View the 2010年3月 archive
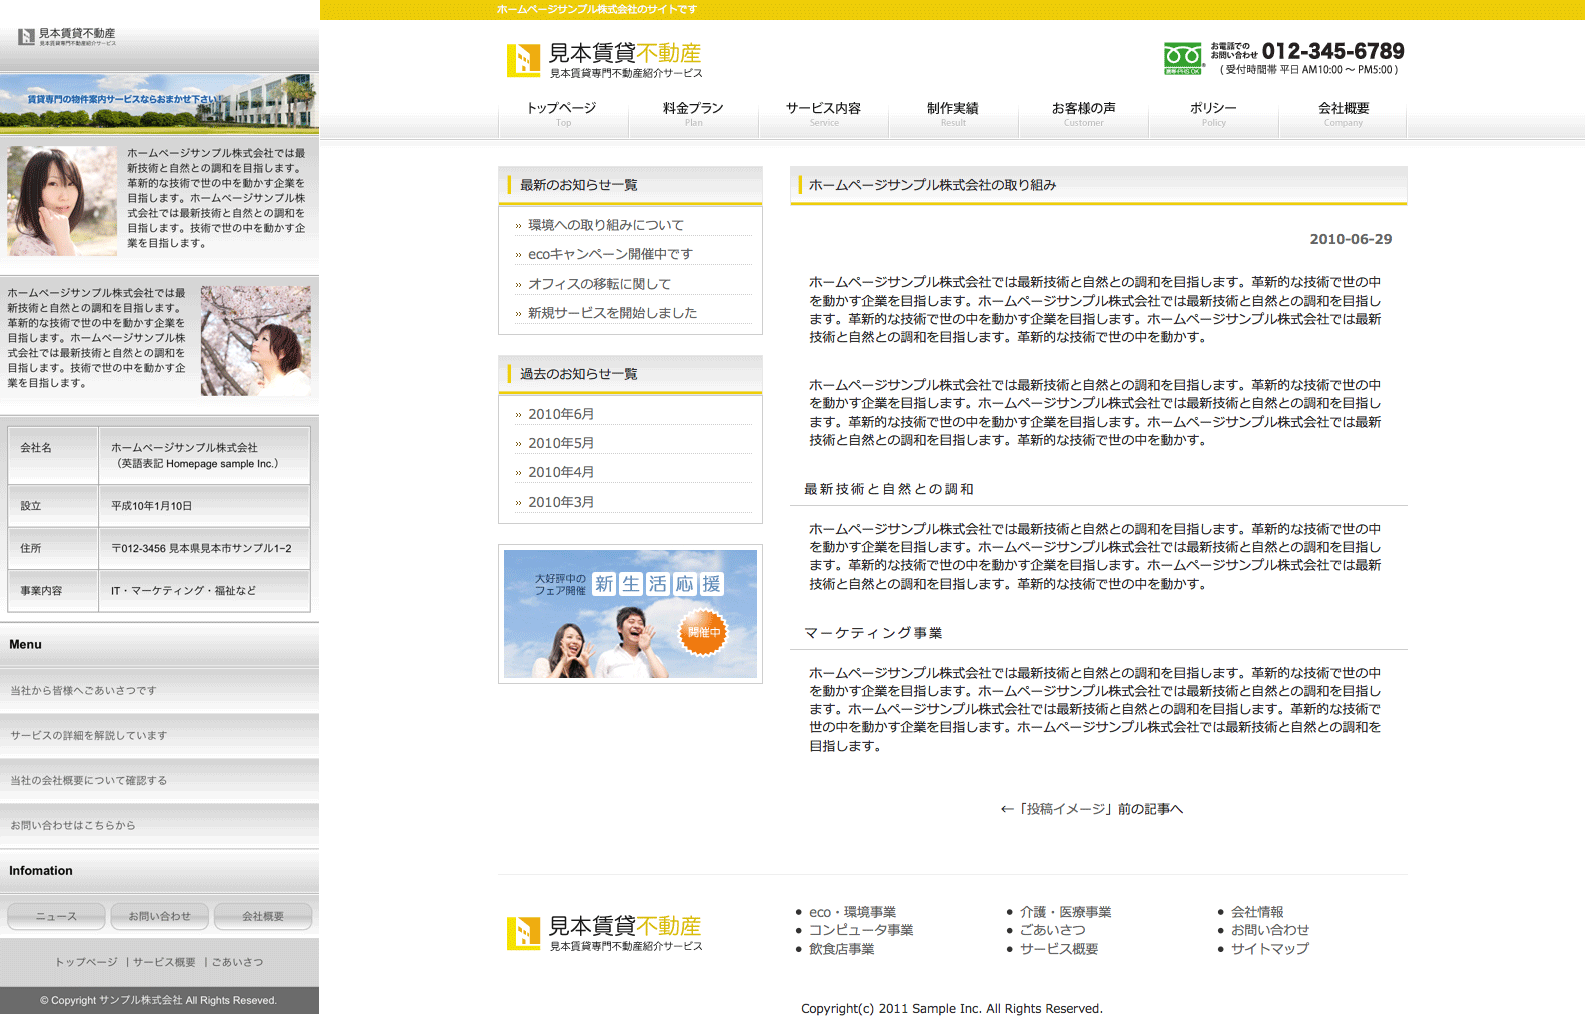The image size is (1585, 1020). [561, 502]
